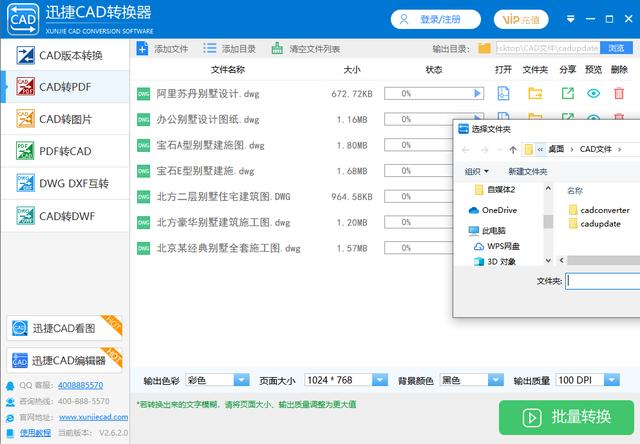Start converting 阿里苏丹别墅设计.dwg via play arrow
This screenshot has height=444, width=640.
coord(477,93)
